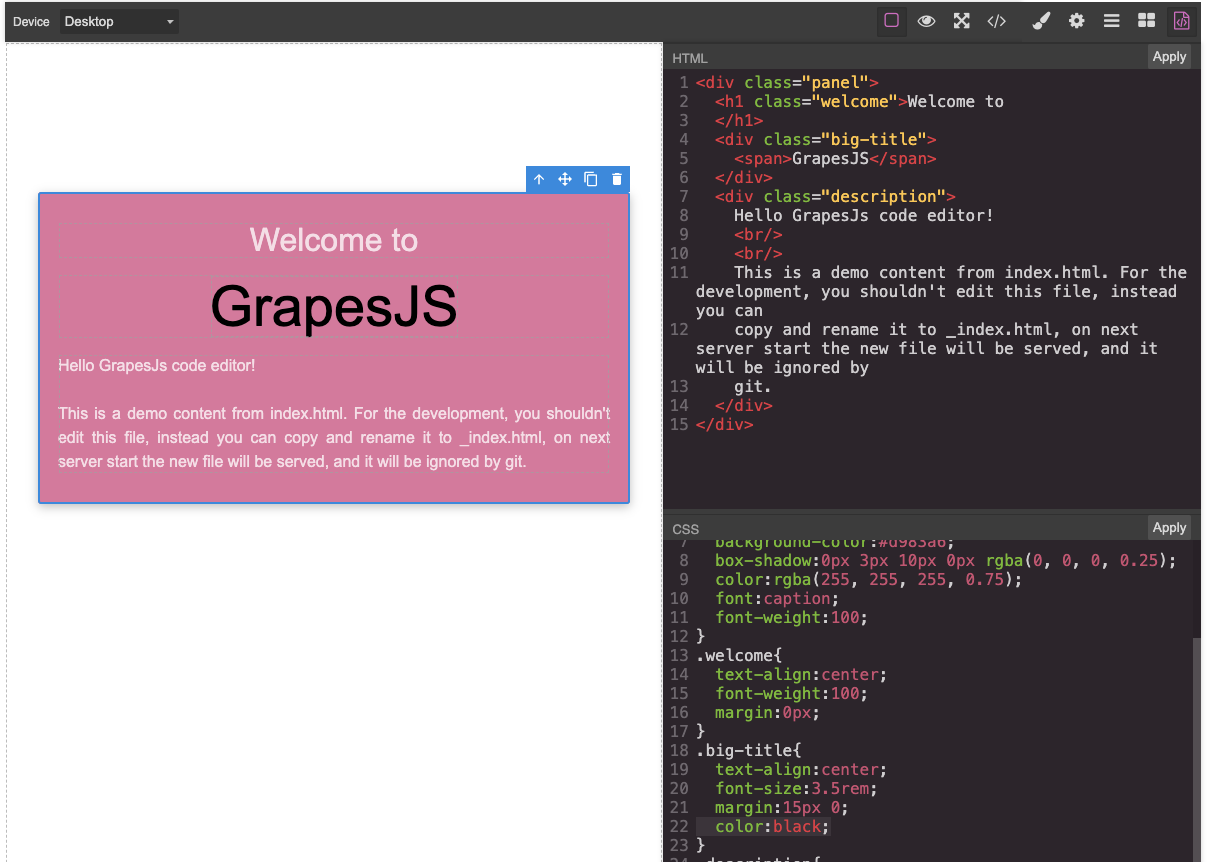Open the Device dropdown showing Desktop
Image resolution: width=1207 pixels, height=862 pixels.
click(119, 21)
